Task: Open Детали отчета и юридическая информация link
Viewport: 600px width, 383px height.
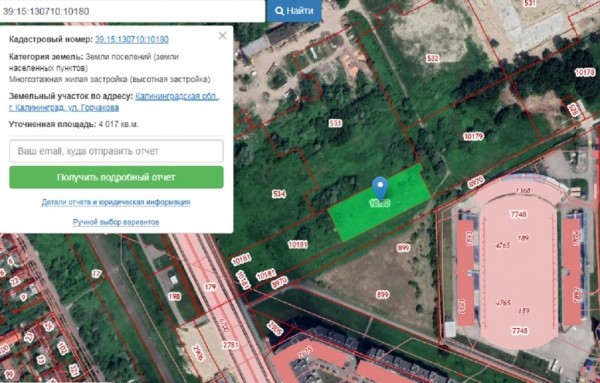Action: 116,202
